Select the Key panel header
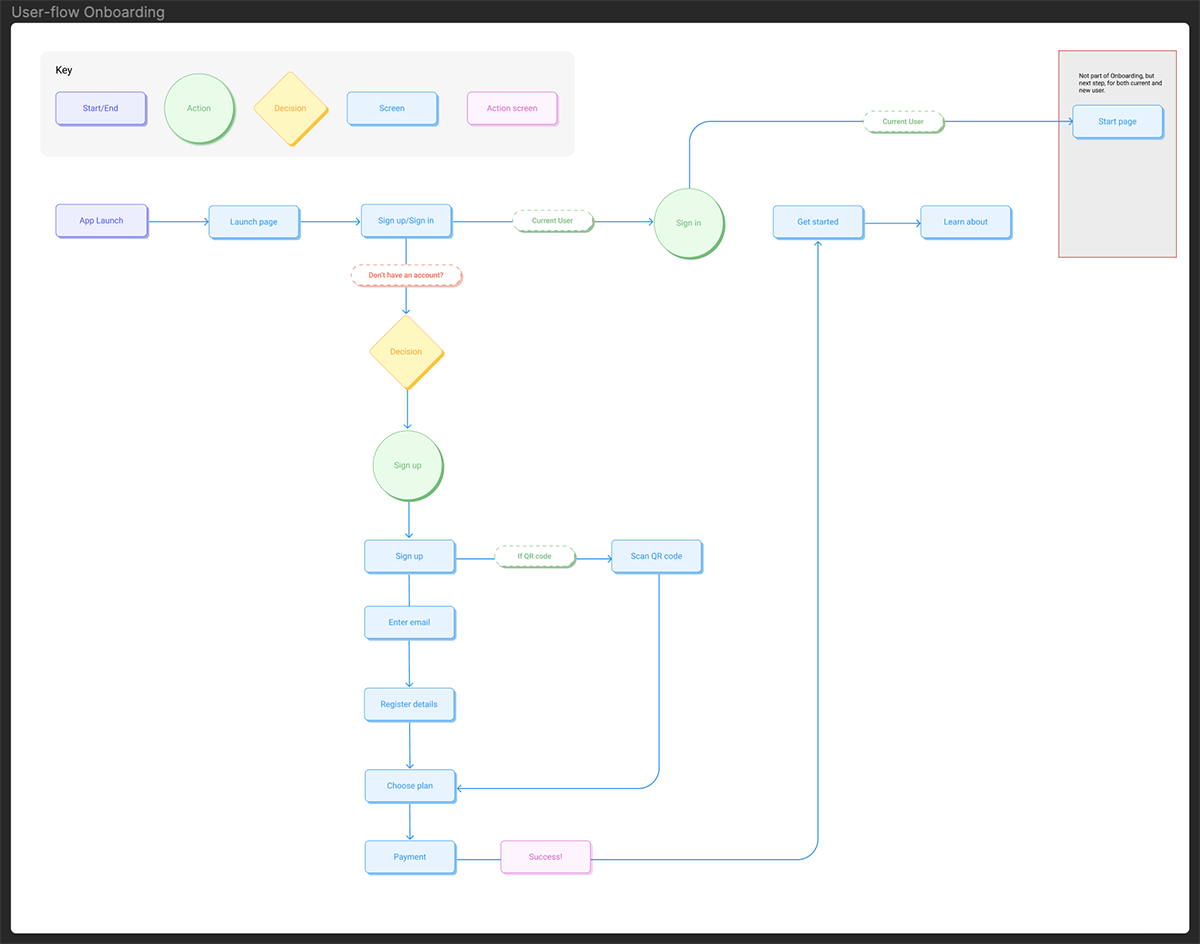This screenshot has height=944, width=1200. 64,69
